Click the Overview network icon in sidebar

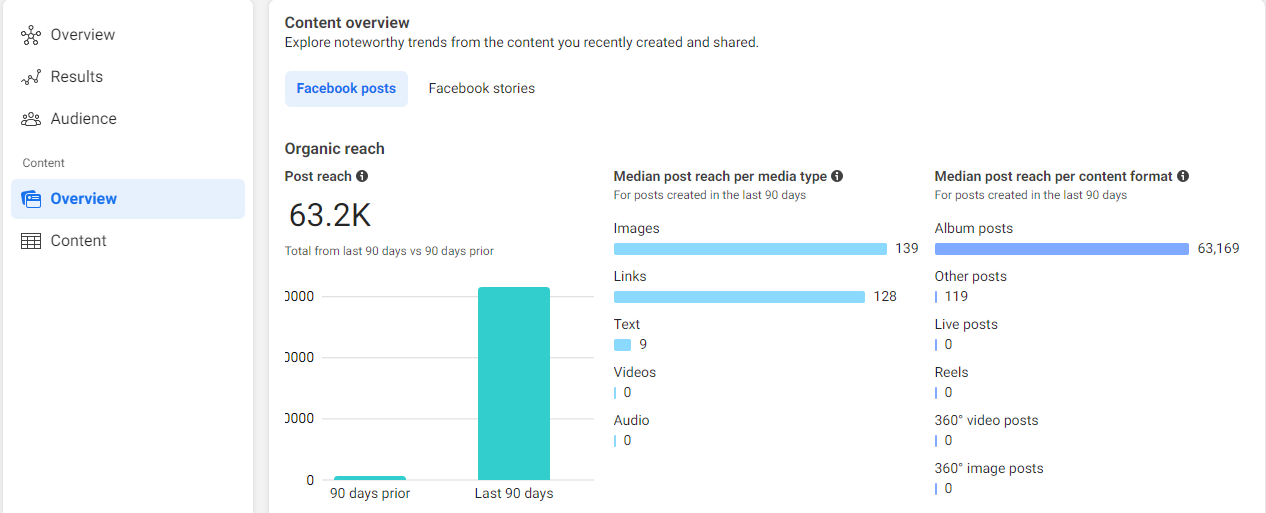[31, 35]
